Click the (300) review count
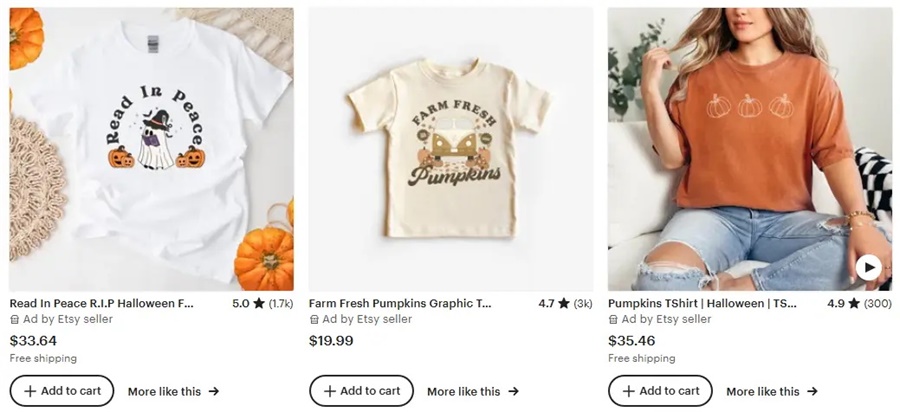Viewport: 900px width, 412px height. (877, 303)
